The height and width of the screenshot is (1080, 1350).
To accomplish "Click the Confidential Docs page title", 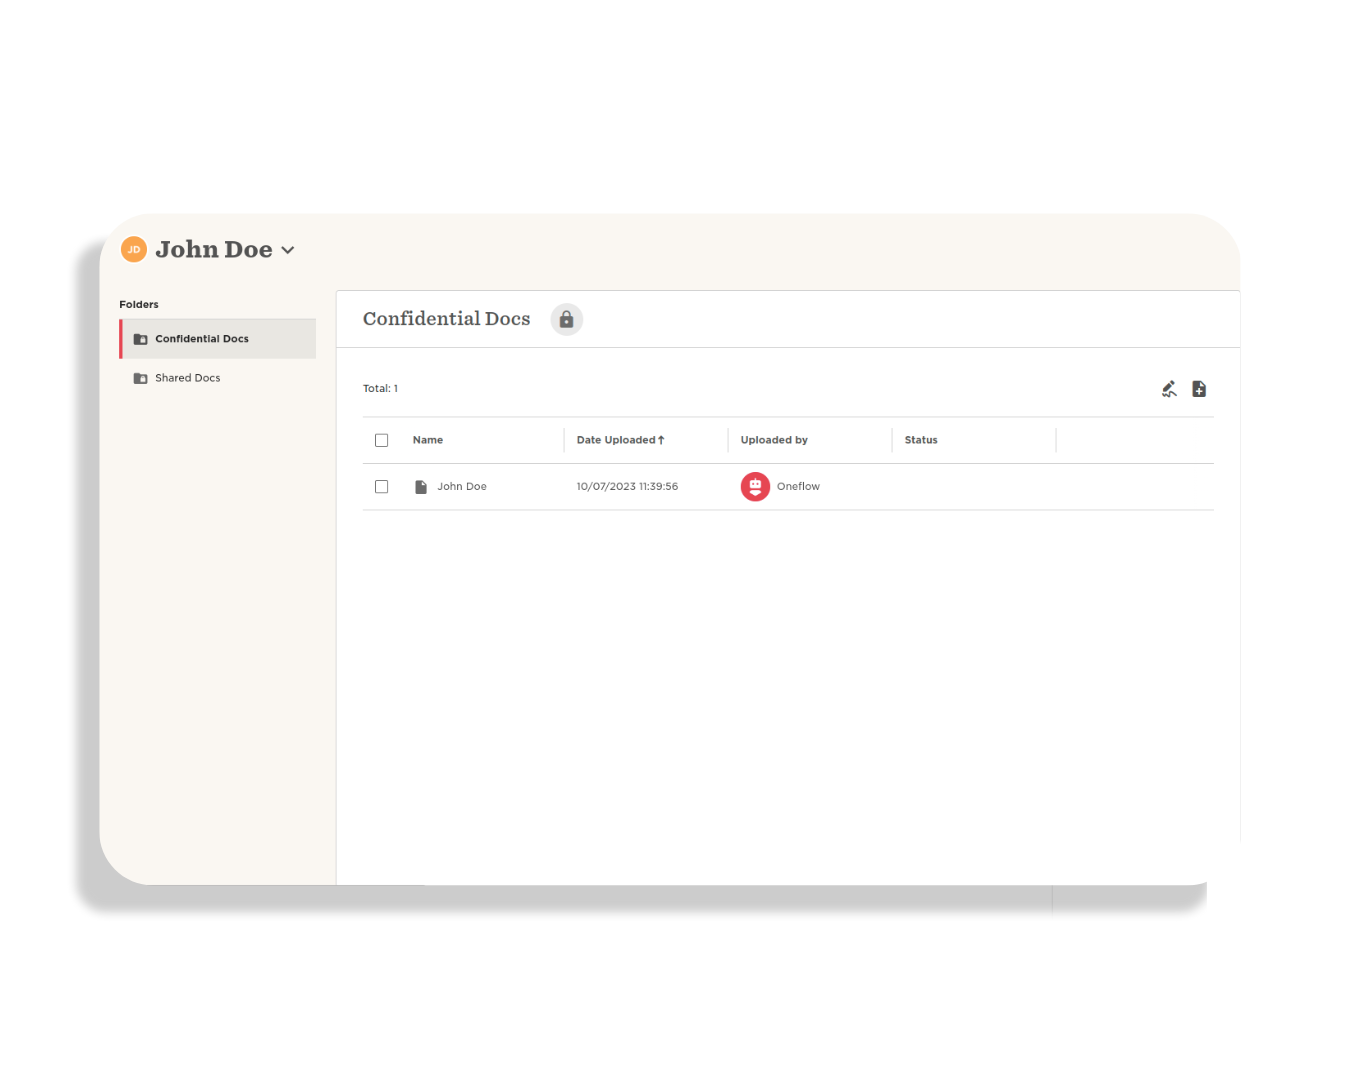I will [446, 319].
